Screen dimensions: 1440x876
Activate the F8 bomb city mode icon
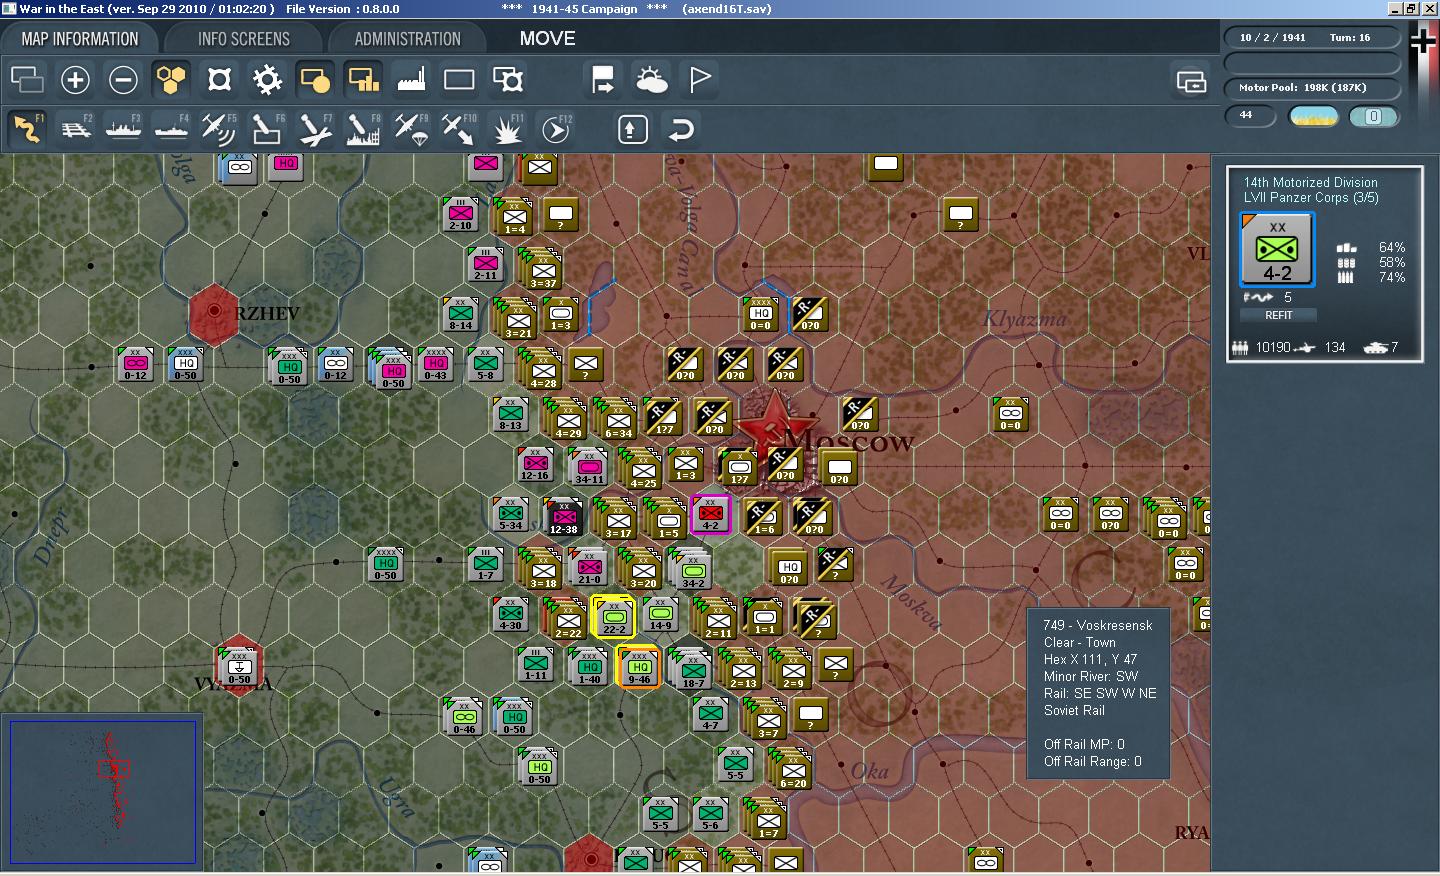(x=363, y=129)
